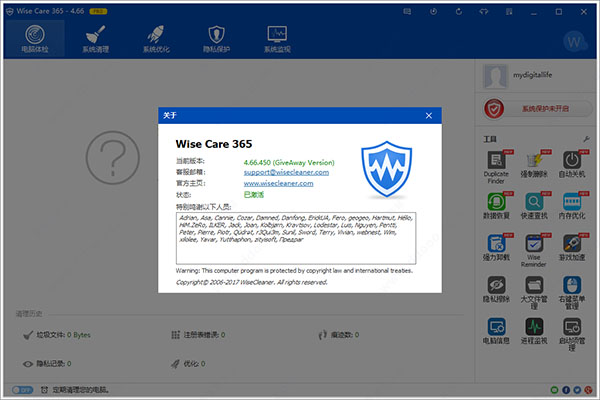This screenshot has width=600, height=400.
Task: Click the clock restore icon in title bar
Action: (433, 11)
